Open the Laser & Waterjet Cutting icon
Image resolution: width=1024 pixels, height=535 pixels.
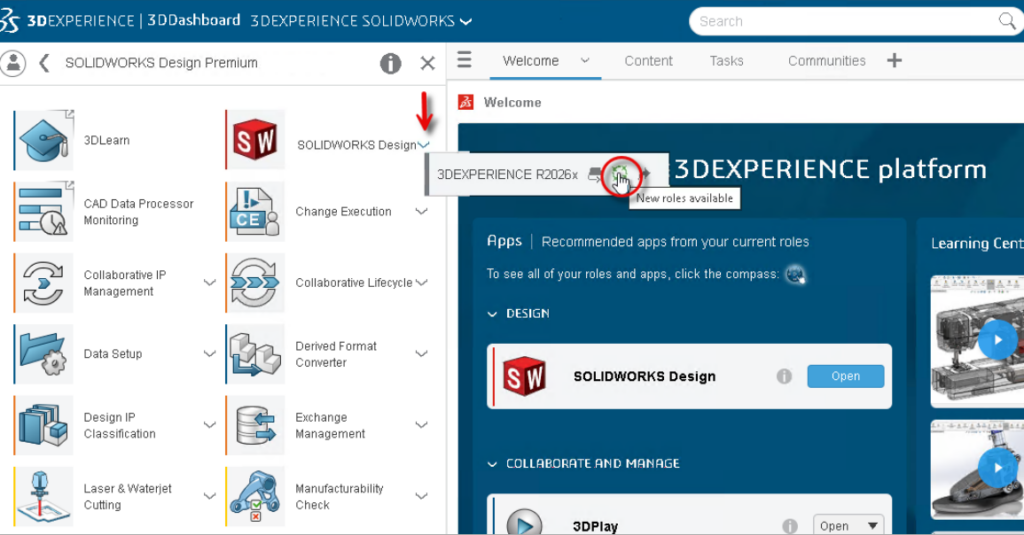44,496
